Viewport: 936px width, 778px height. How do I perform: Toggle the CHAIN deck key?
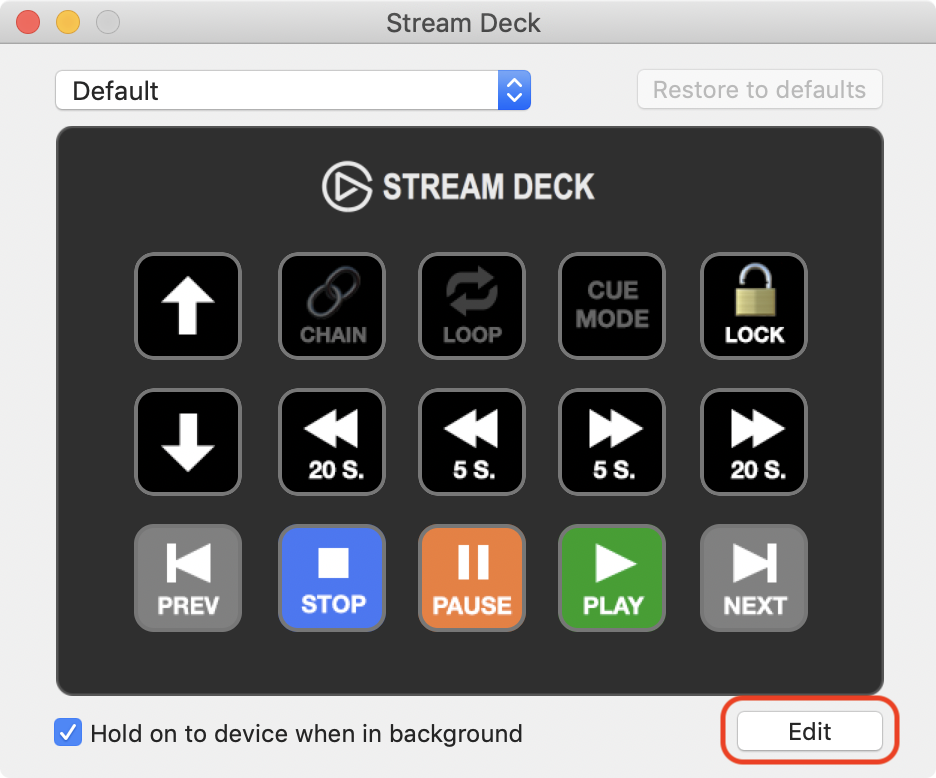(x=332, y=306)
